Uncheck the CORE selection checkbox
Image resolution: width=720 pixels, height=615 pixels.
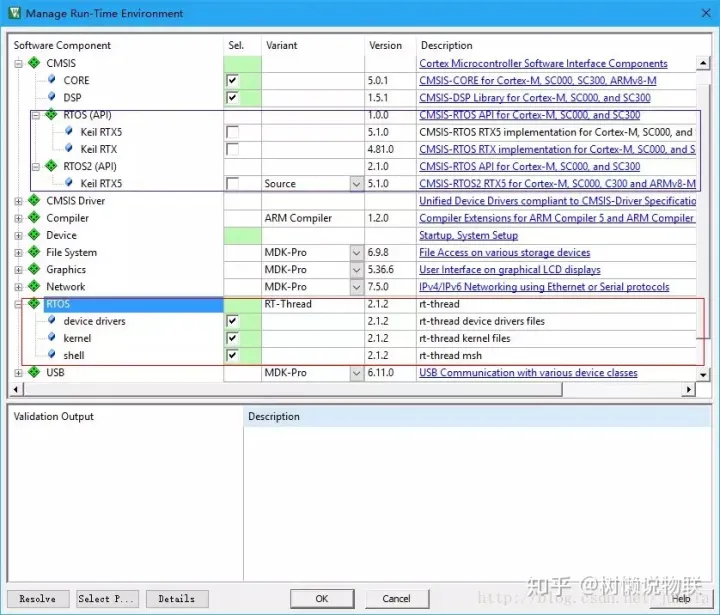coord(232,81)
